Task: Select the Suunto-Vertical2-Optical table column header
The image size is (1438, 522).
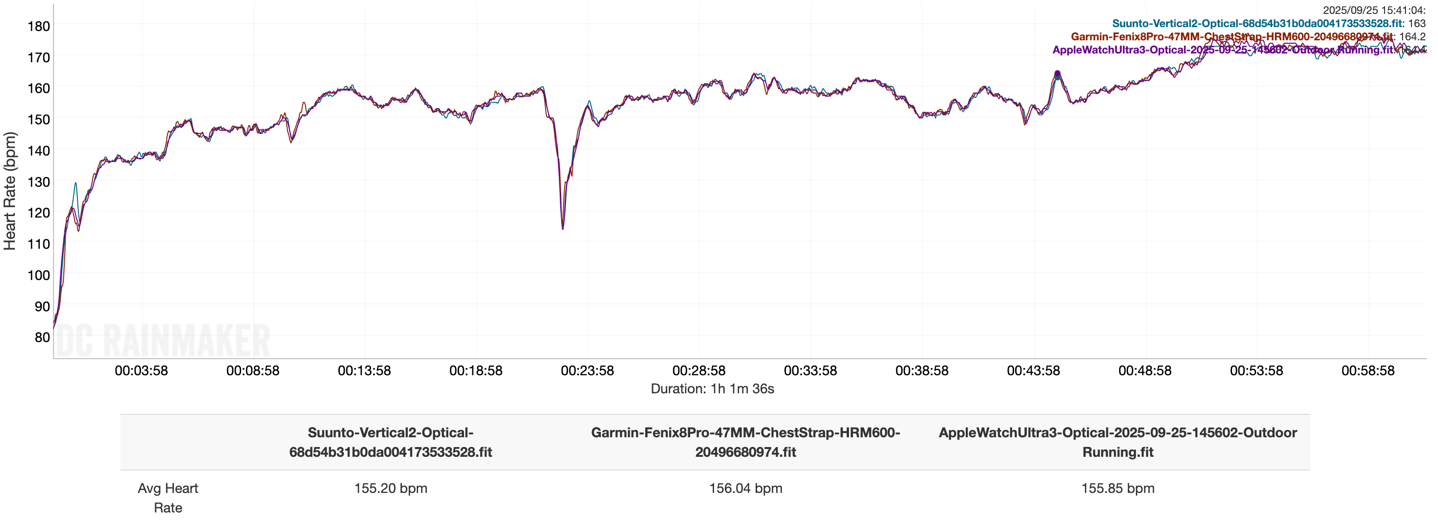Action: point(391,442)
